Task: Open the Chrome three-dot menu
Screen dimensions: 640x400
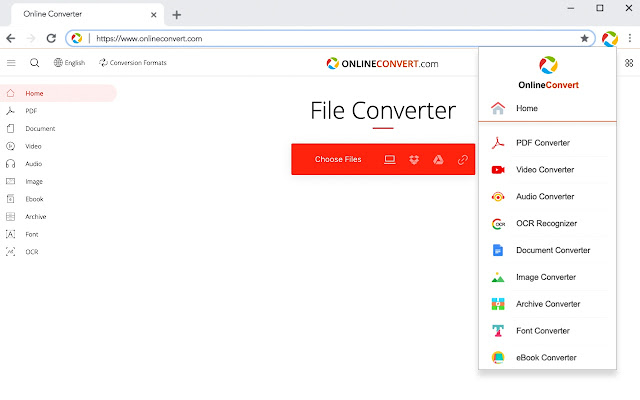Action: (x=630, y=38)
